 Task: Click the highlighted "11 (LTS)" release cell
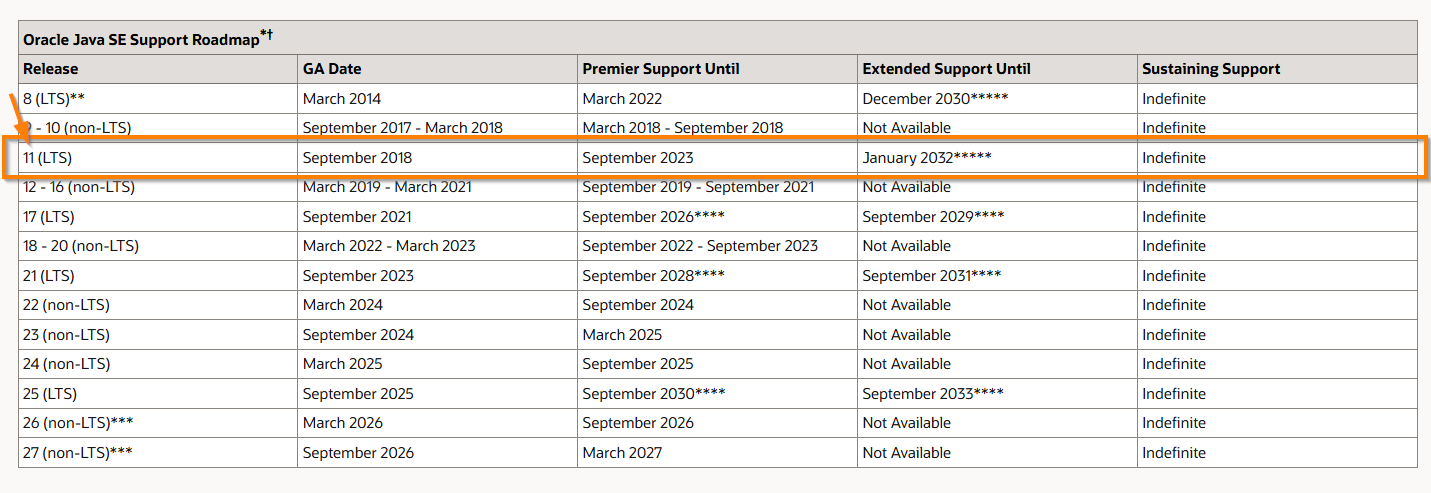point(48,158)
